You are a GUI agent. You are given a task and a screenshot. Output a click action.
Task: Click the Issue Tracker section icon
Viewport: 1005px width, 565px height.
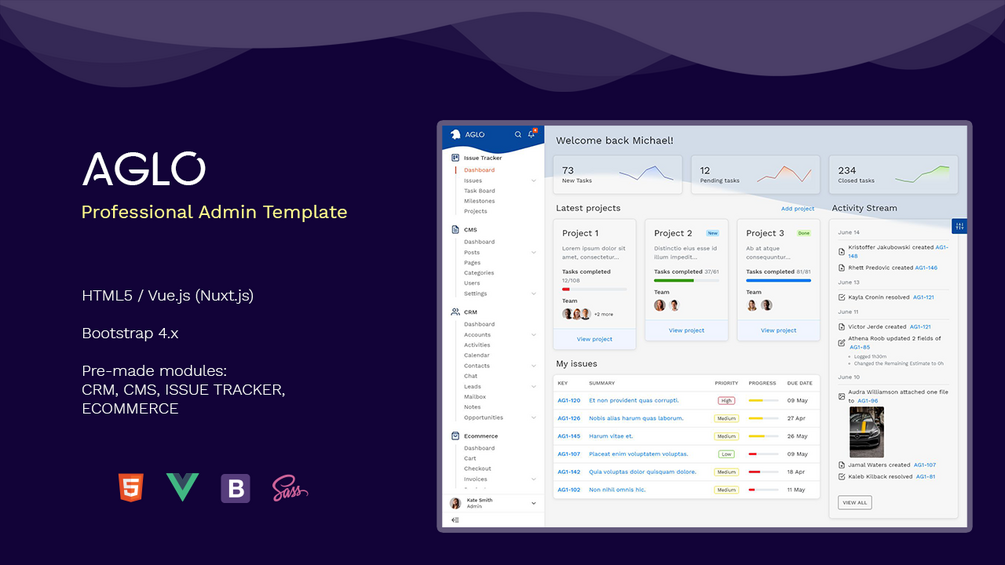455,158
